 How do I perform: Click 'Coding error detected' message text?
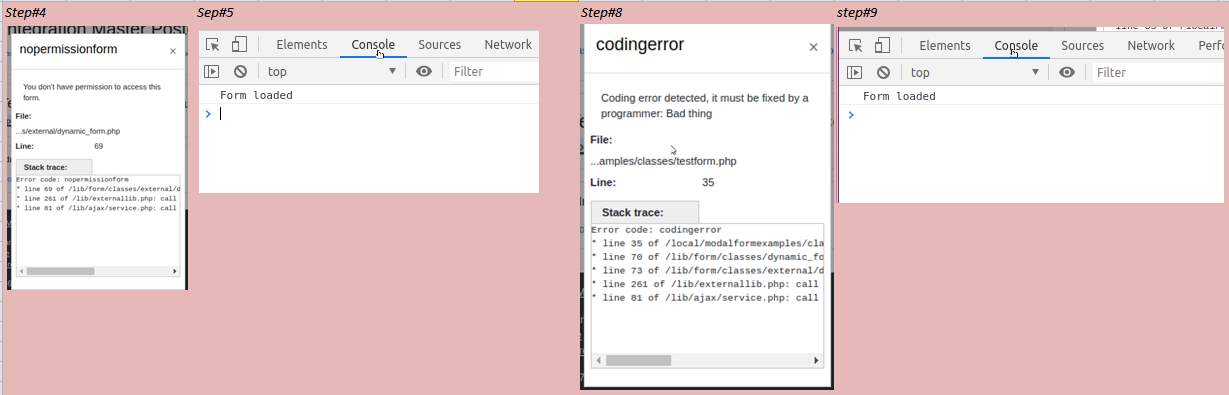point(705,106)
